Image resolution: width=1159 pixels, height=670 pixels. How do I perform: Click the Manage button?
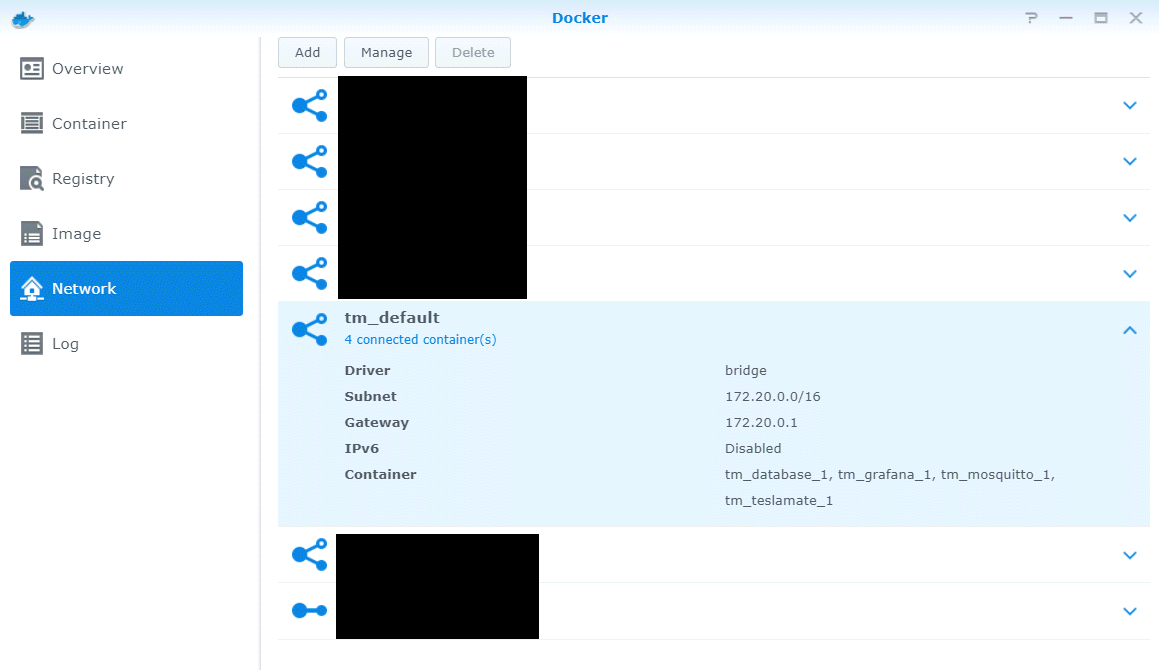pyautogui.click(x=387, y=53)
